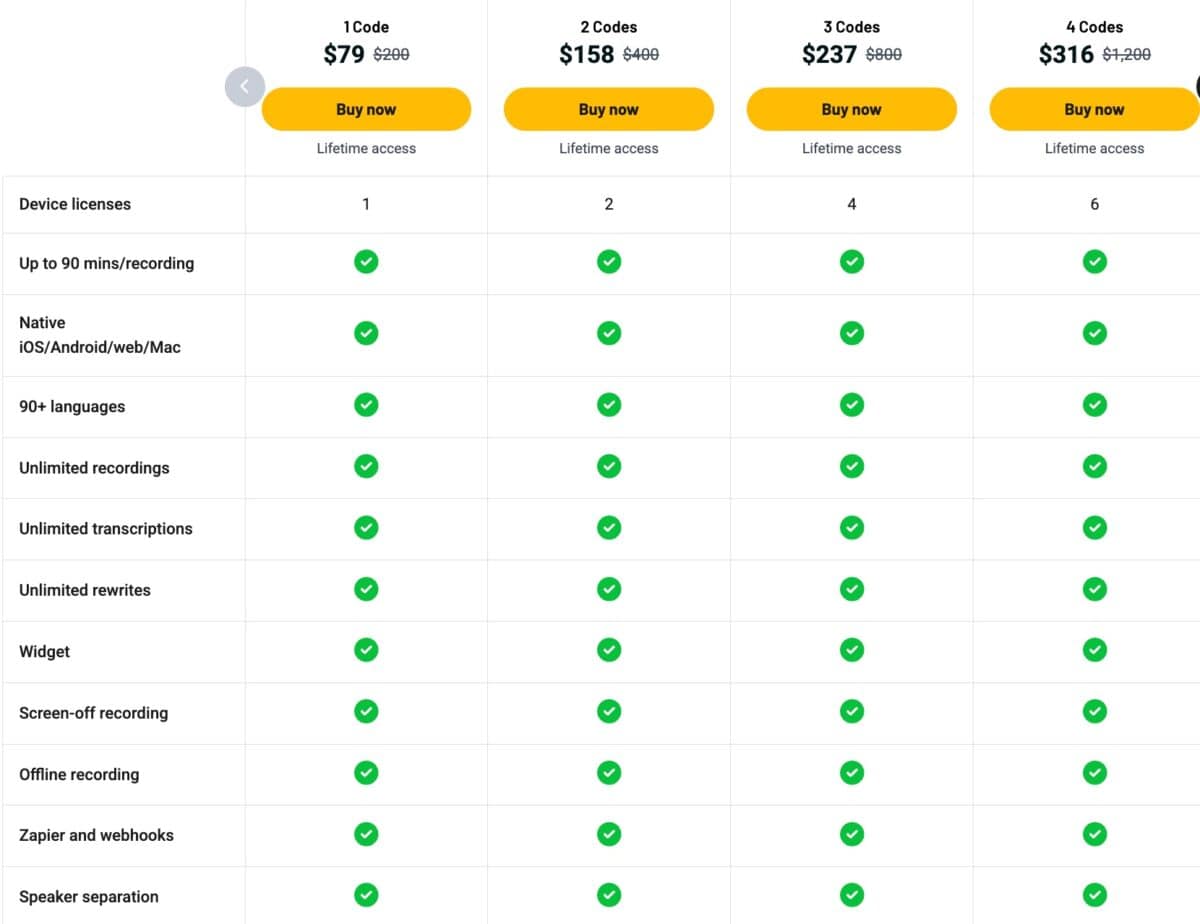
Task: Click 4 Codes checkmark for Screen-off recording
Action: (x=1095, y=711)
